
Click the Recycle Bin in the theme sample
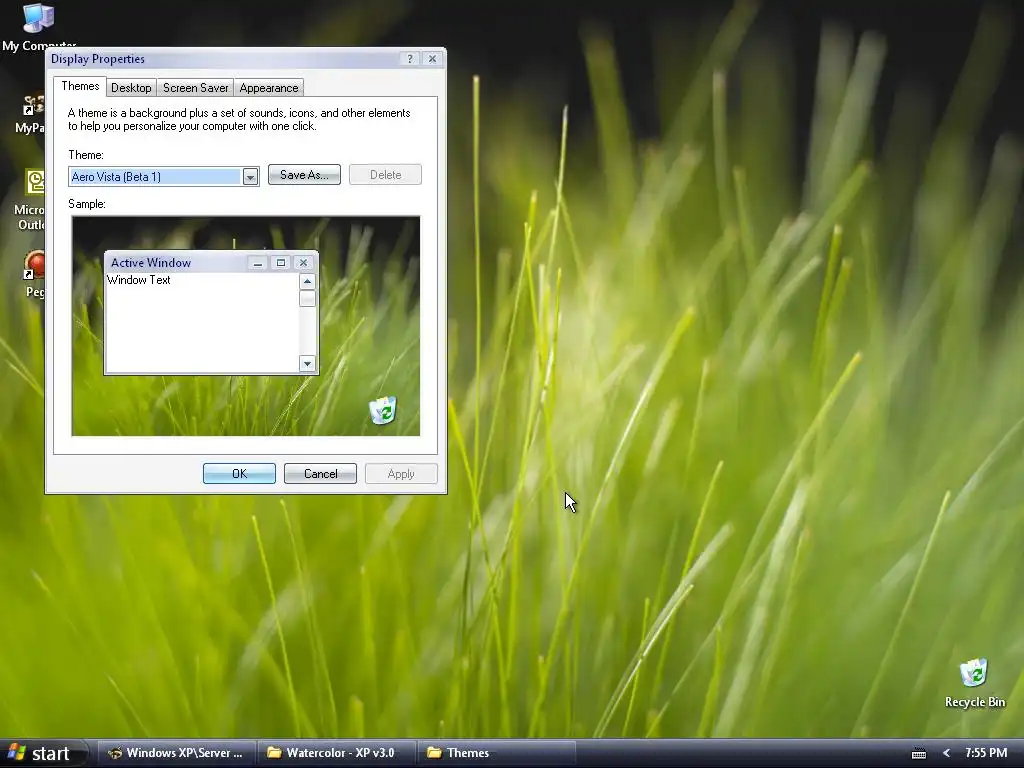383,410
